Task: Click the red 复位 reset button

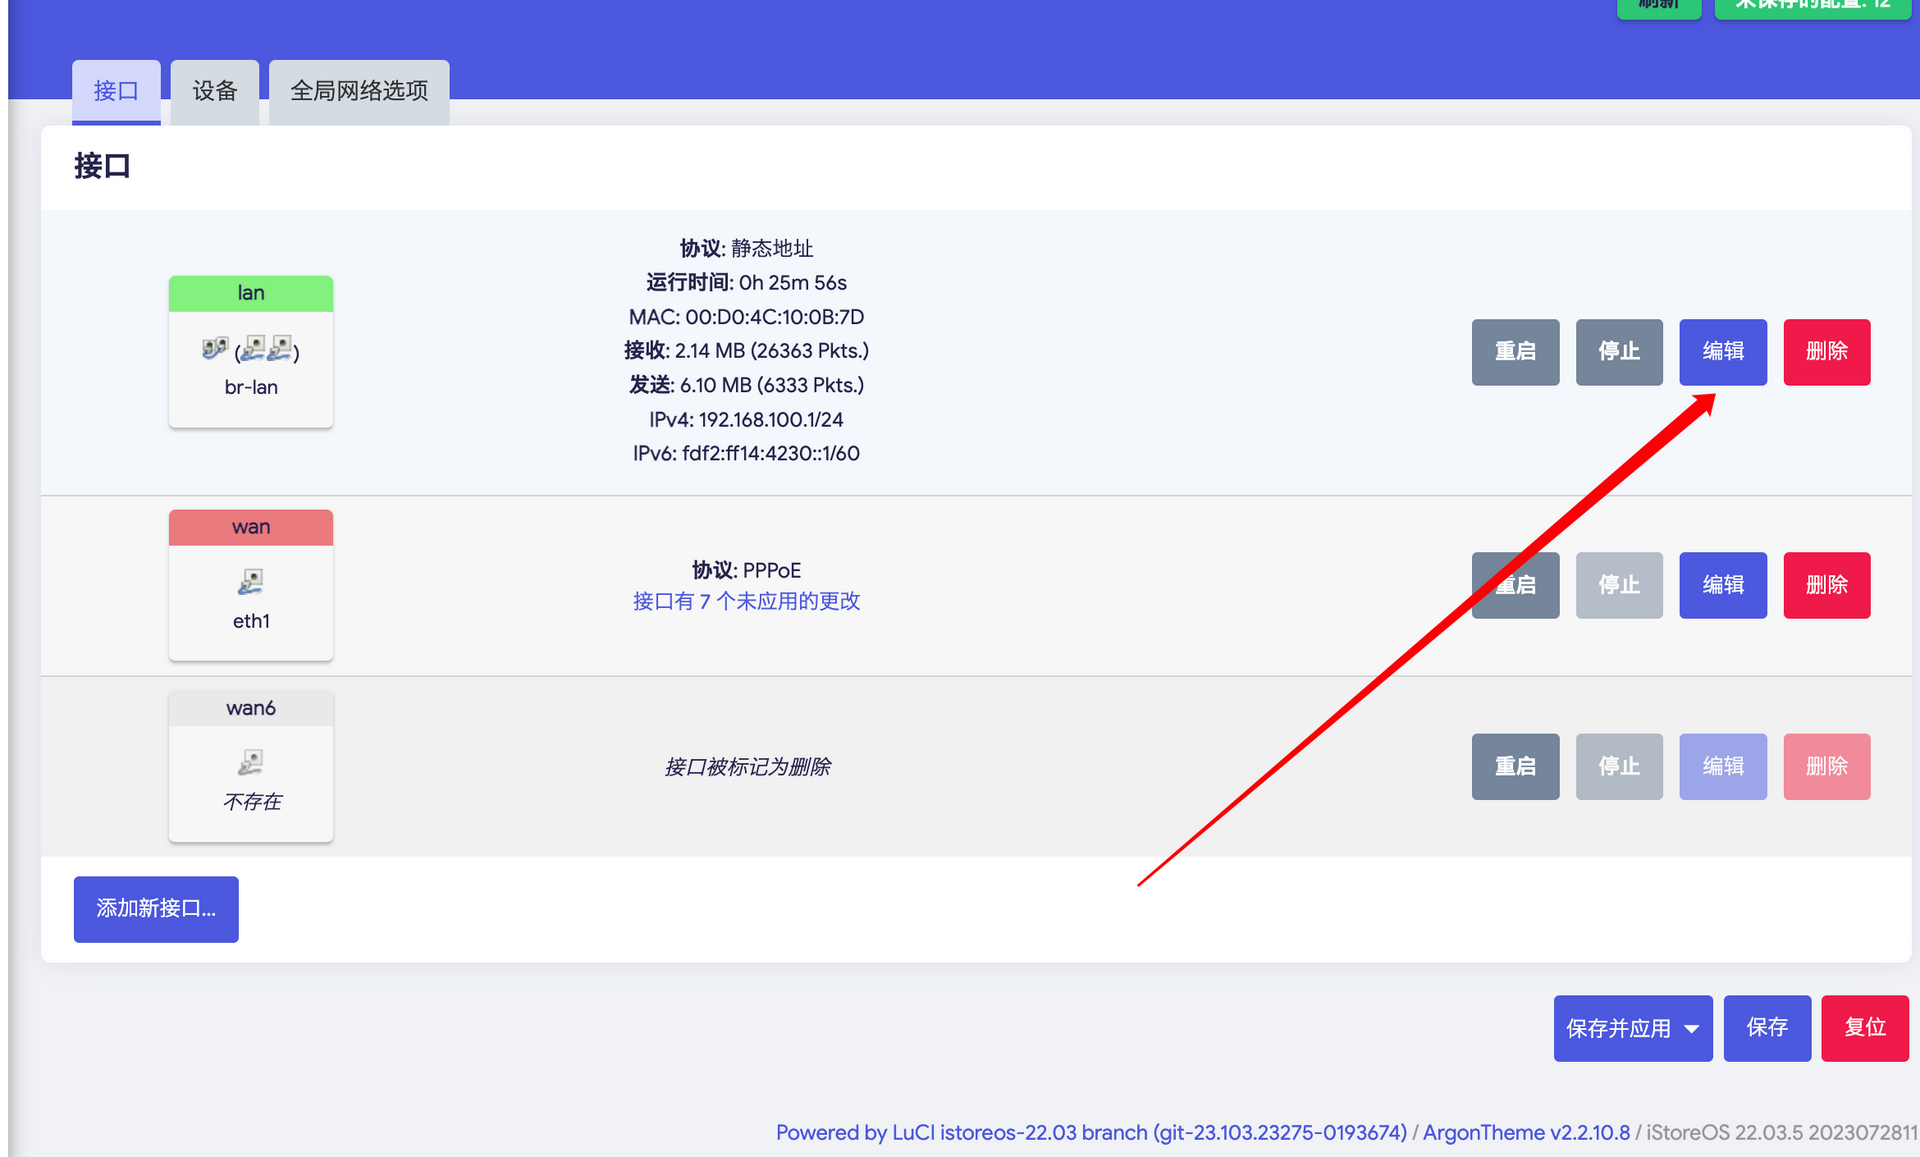Action: (1865, 1028)
